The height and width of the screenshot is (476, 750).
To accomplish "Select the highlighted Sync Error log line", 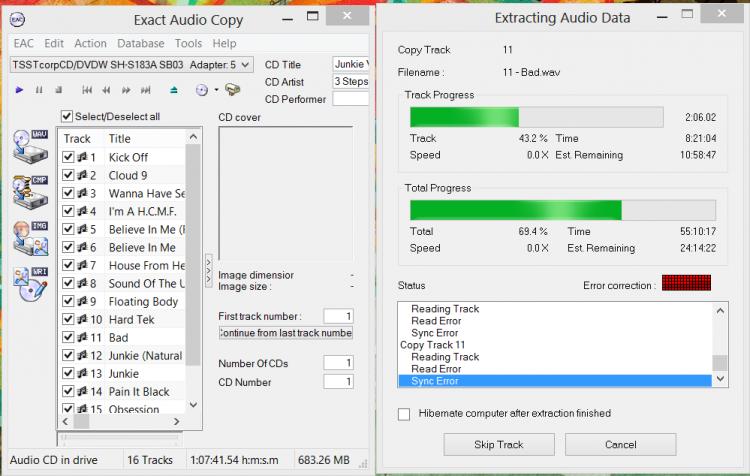I will (x=555, y=381).
